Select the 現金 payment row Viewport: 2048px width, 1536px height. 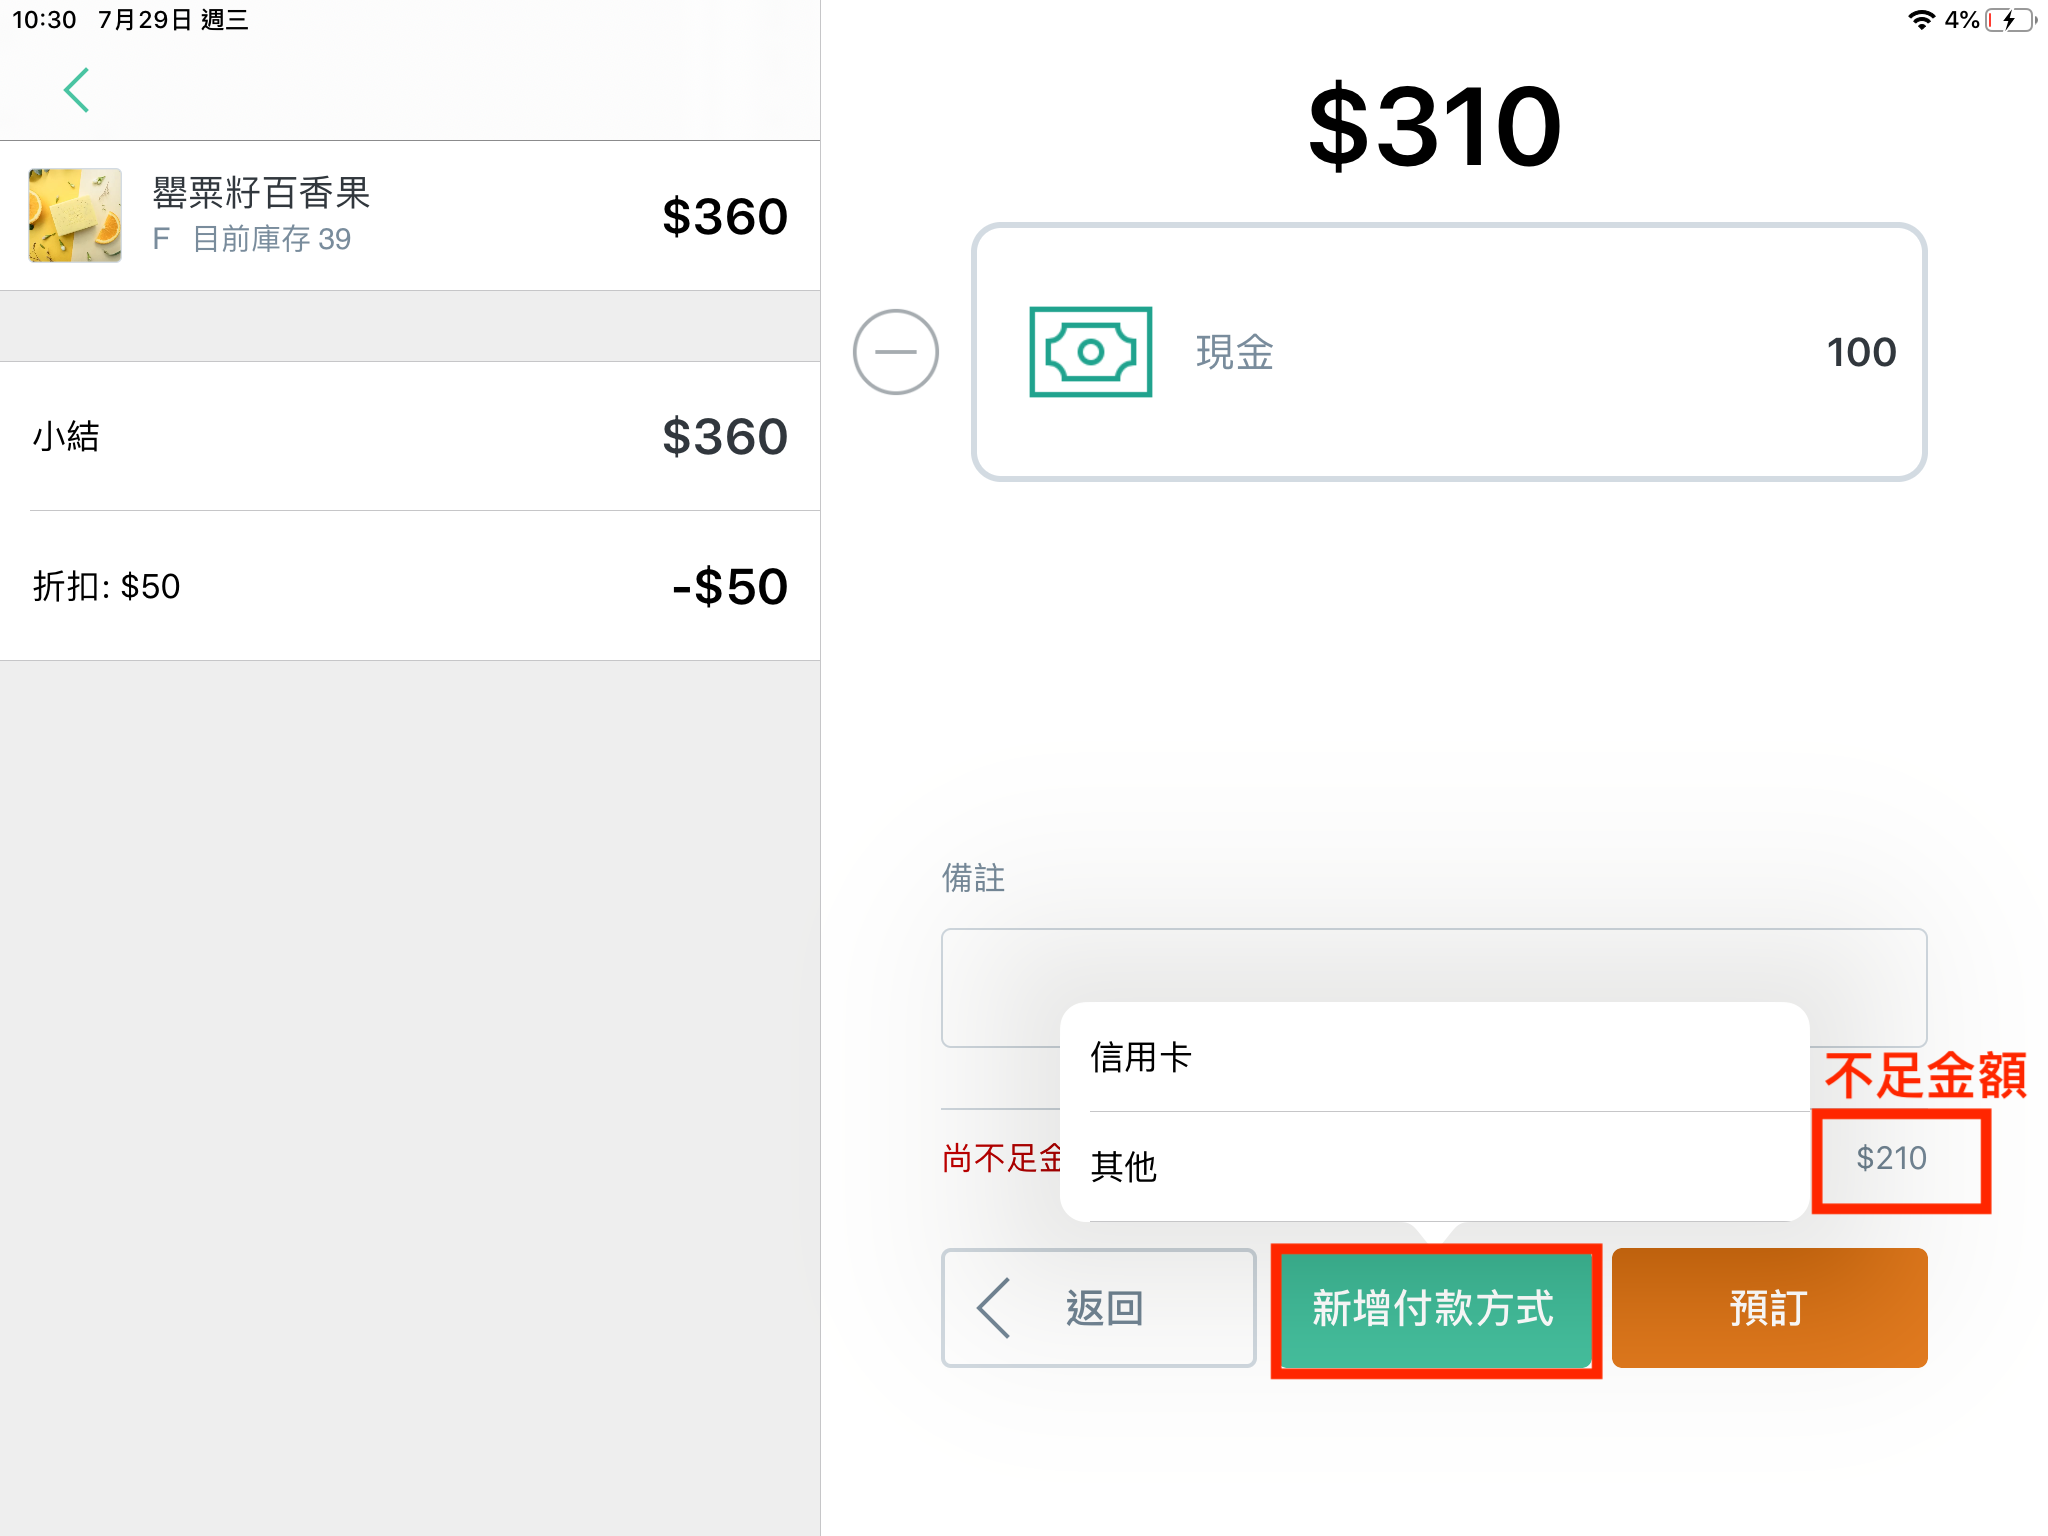[1449, 352]
